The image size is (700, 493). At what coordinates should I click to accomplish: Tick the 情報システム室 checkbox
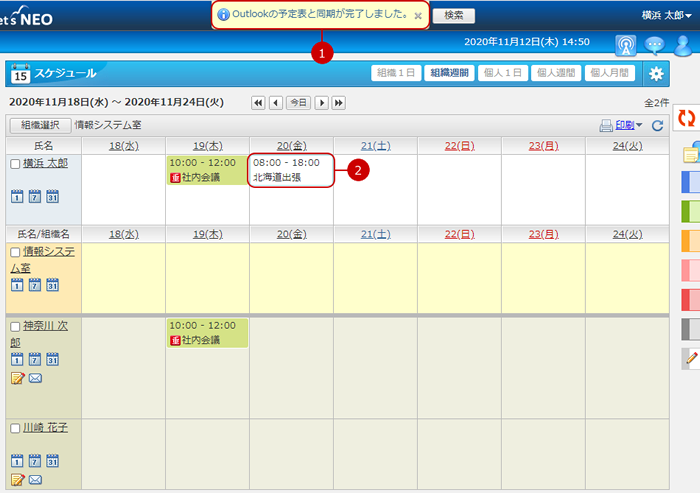click(14, 251)
